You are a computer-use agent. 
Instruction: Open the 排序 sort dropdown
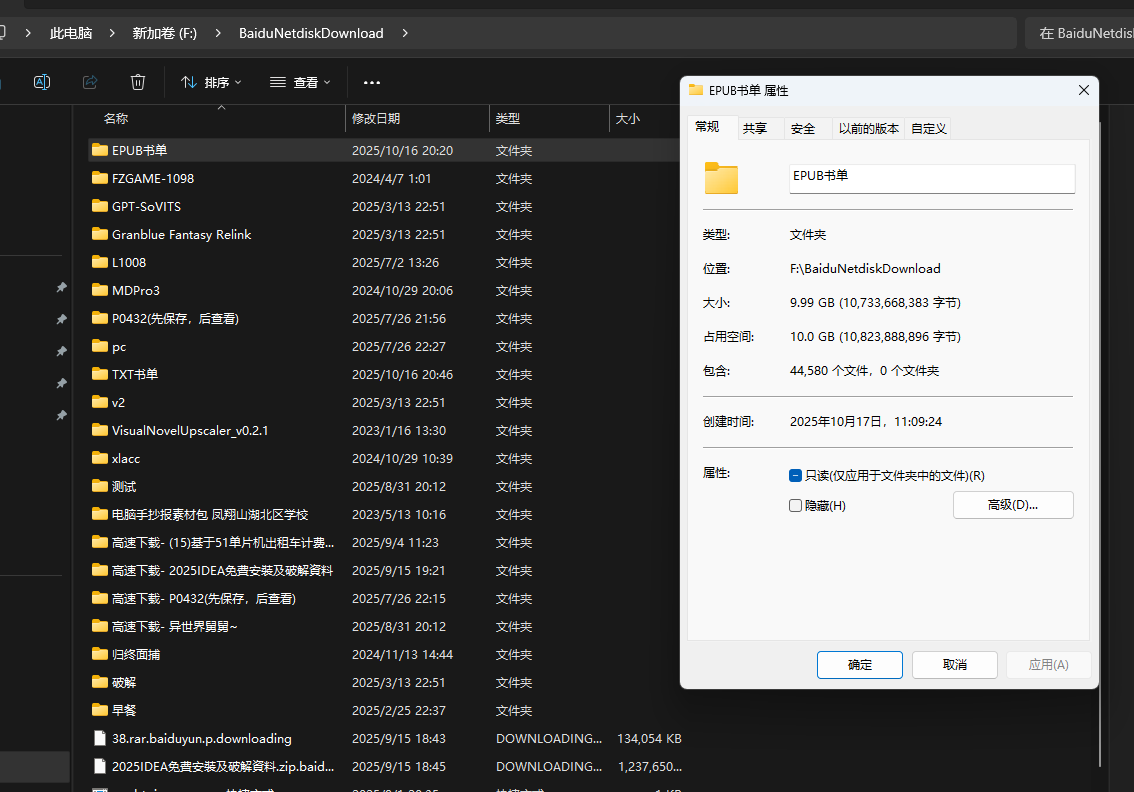pos(211,82)
